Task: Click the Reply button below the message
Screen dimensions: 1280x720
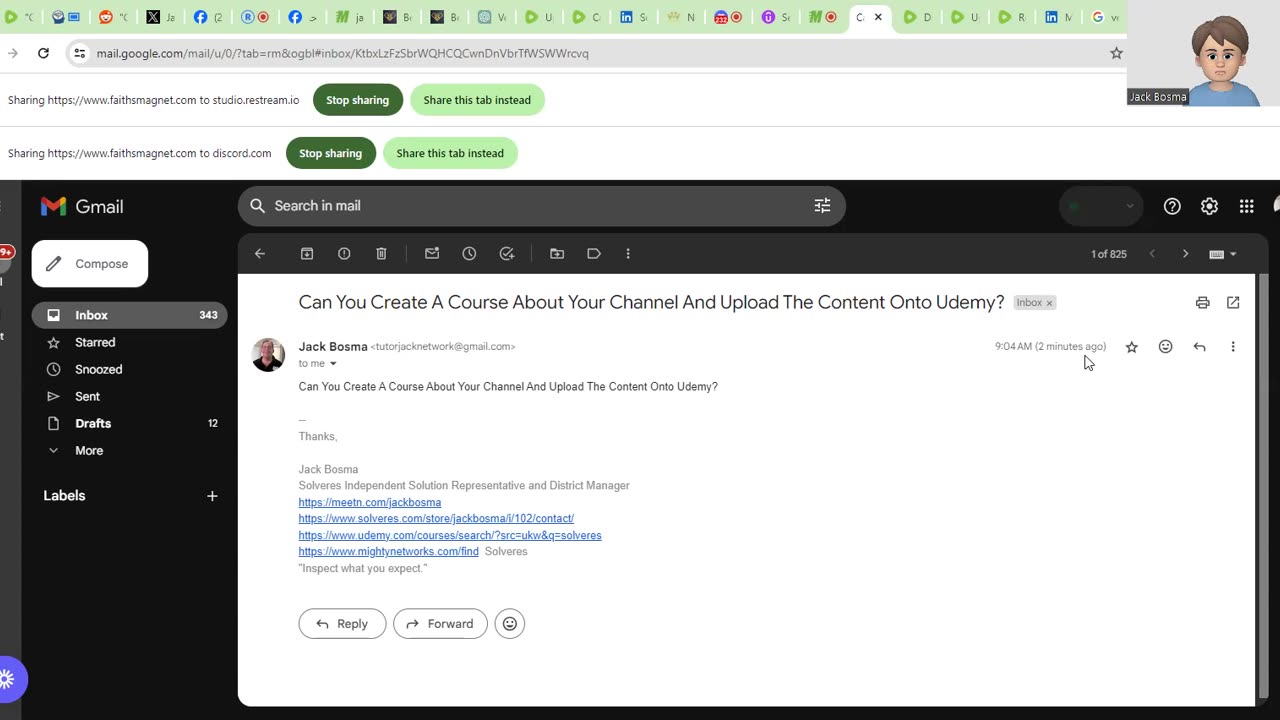Action: (x=342, y=624)
